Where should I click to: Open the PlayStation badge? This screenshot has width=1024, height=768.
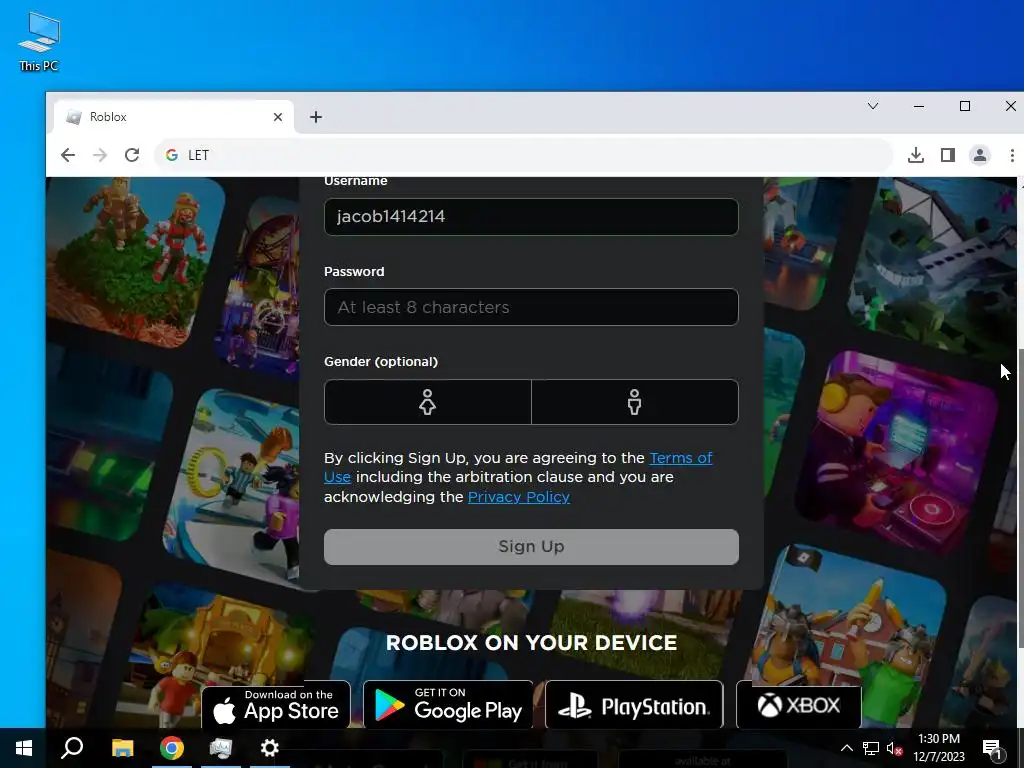pyautogui.click(x=633, y=705)
